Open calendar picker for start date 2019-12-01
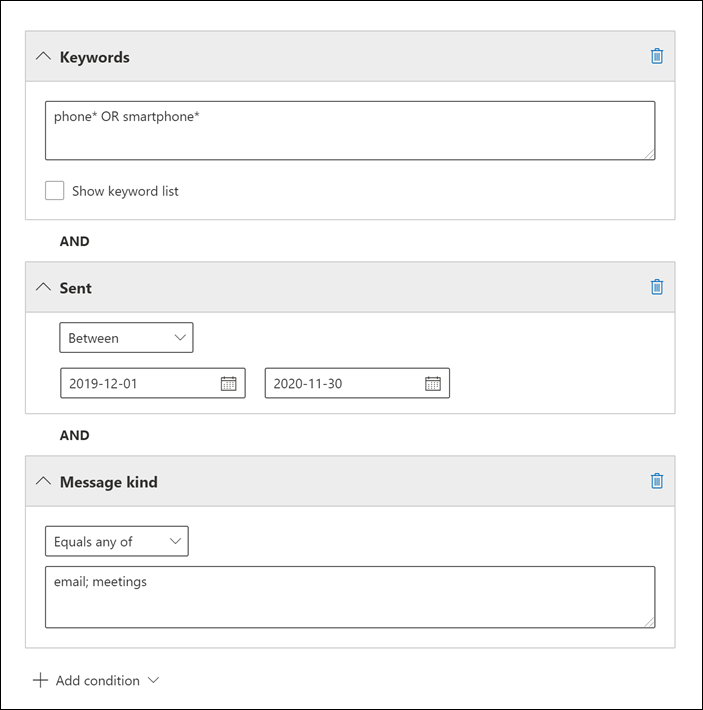 (228, 383)
